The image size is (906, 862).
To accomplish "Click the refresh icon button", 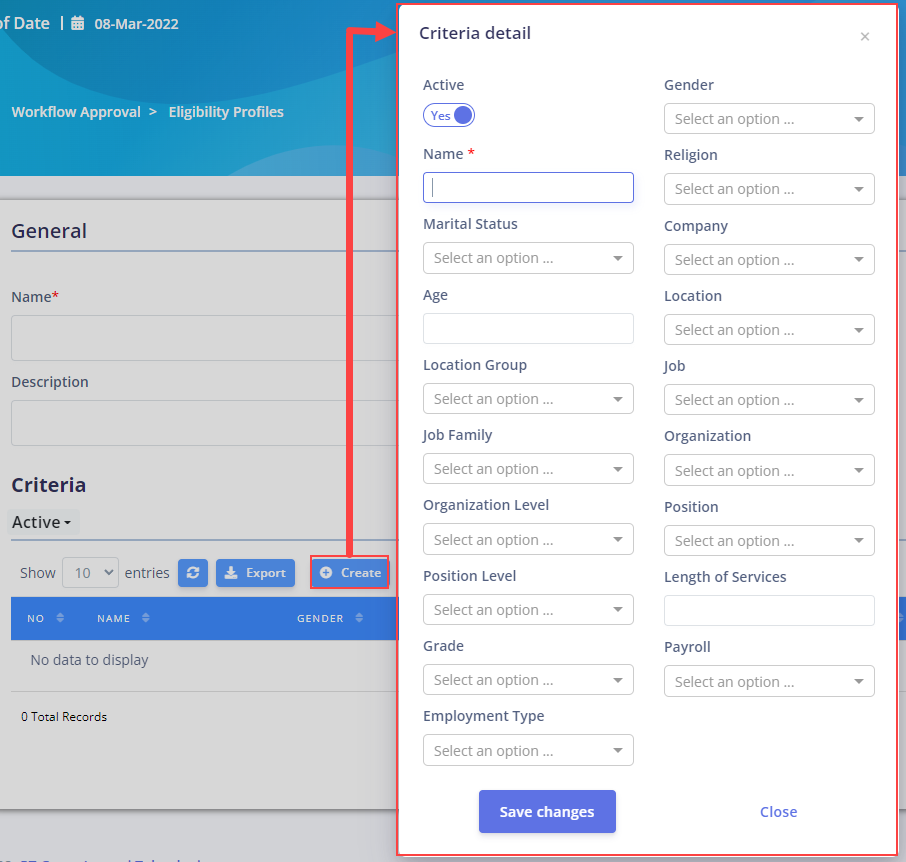I will click(192, 573).
